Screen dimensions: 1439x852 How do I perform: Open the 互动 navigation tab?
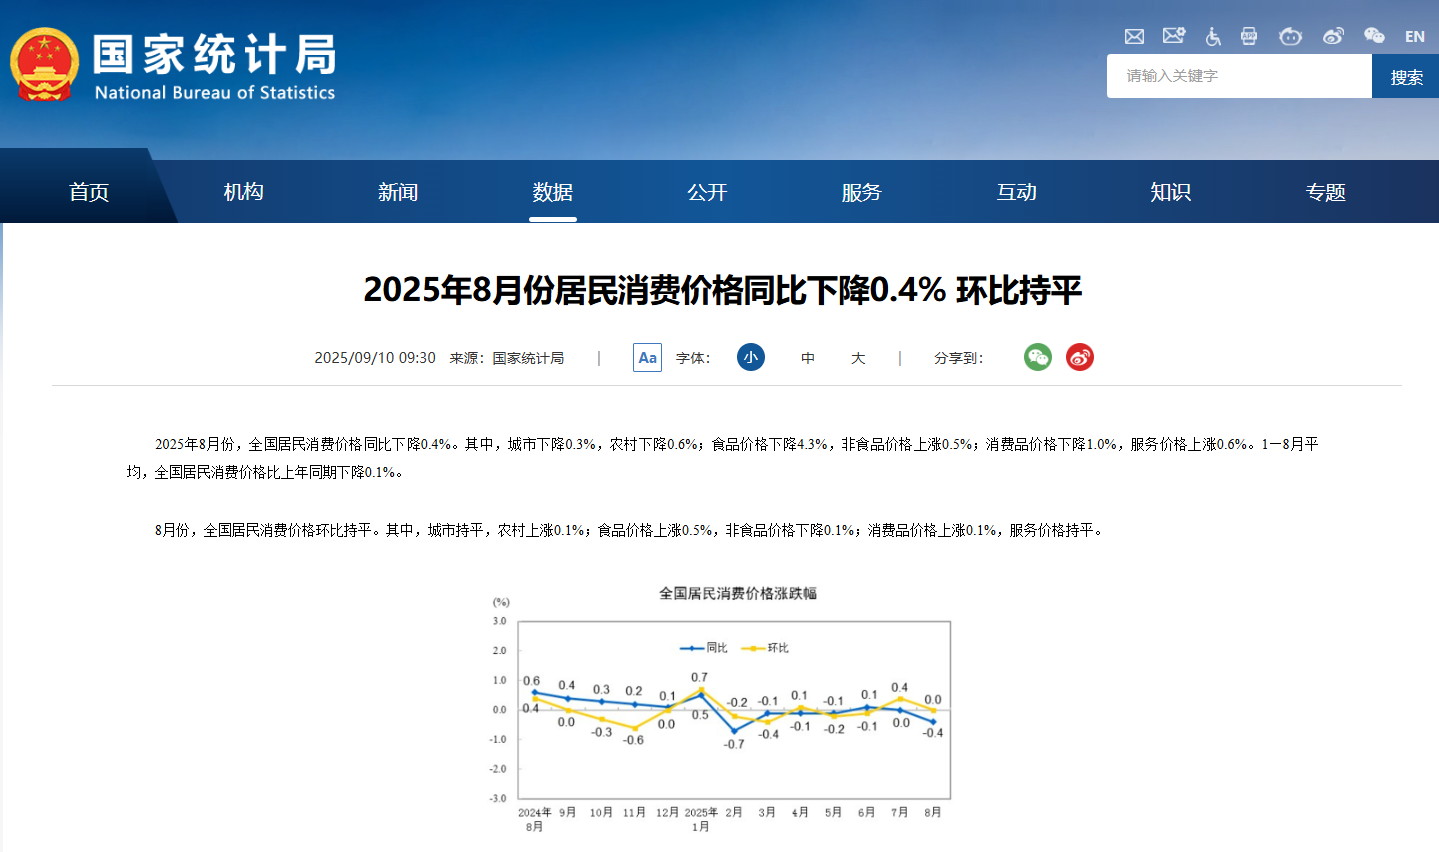tap(1017, 192)
